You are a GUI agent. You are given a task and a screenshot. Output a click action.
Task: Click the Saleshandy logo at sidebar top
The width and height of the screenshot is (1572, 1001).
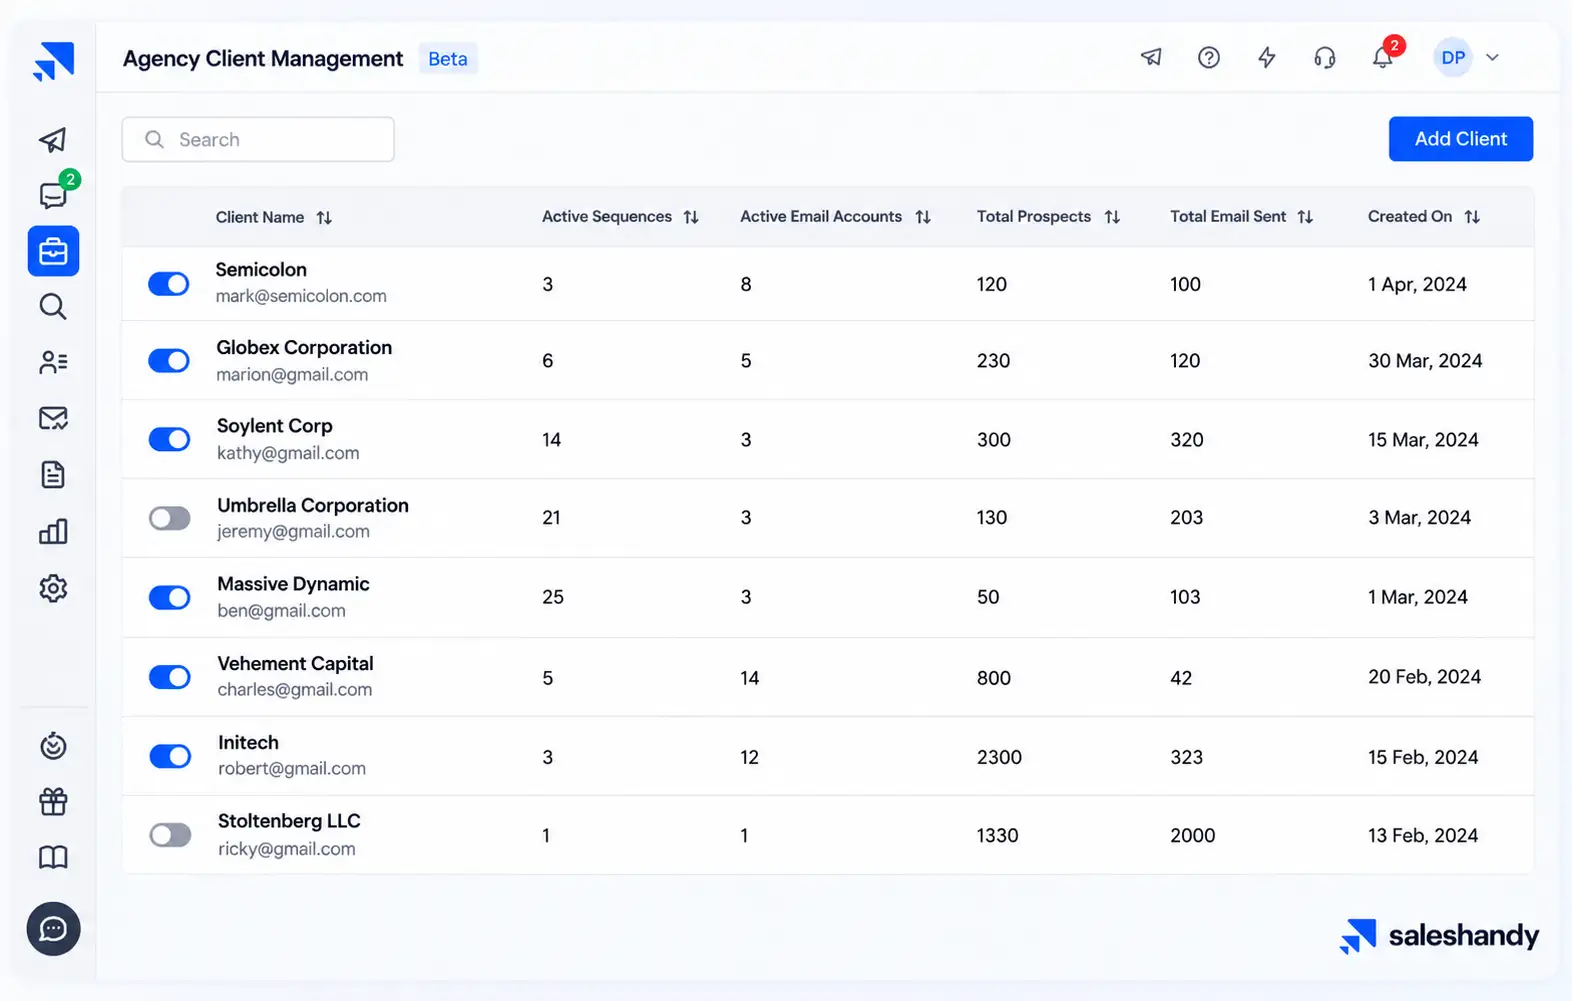point(53,62)
